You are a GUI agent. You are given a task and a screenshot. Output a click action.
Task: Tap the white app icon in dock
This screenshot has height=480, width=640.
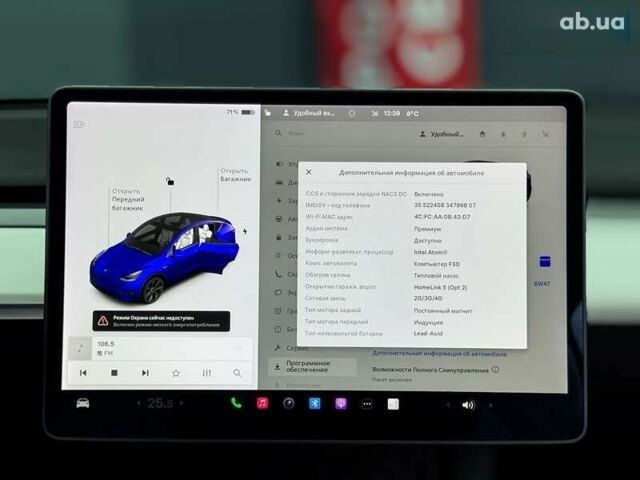[x=393, y=404]
